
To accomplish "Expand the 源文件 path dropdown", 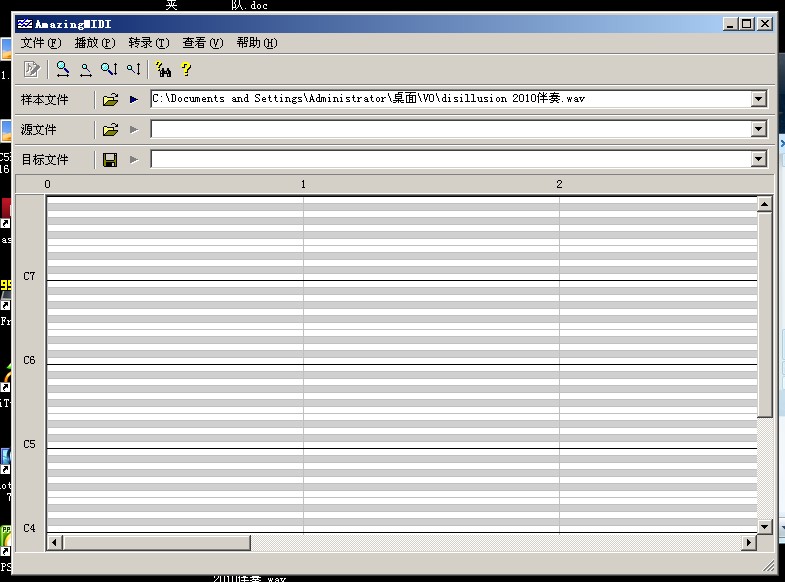I will (x=758, y=129).
